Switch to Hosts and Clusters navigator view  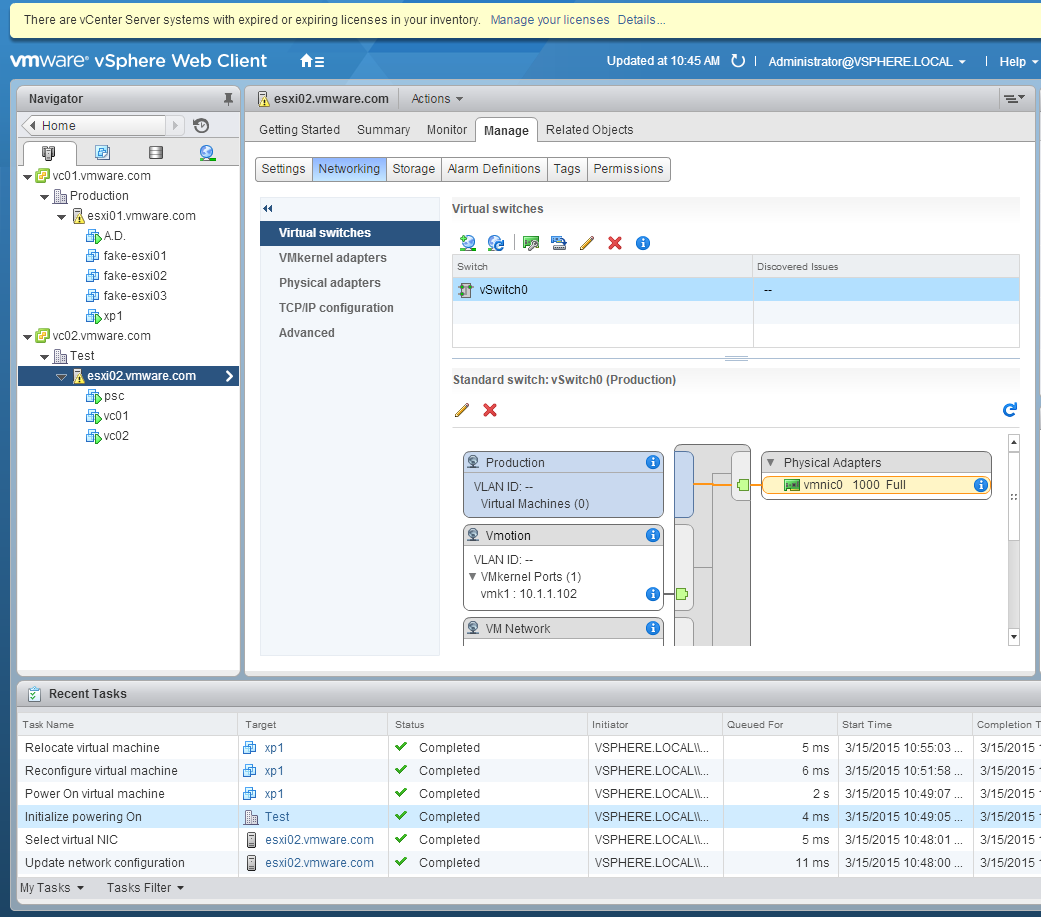[48, 153]
